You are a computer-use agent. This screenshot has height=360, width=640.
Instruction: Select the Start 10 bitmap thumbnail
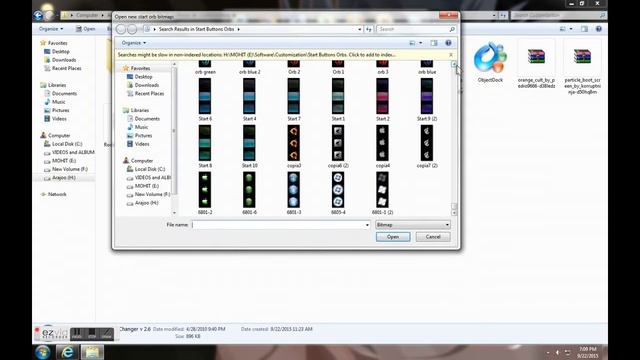click(249, 143)
